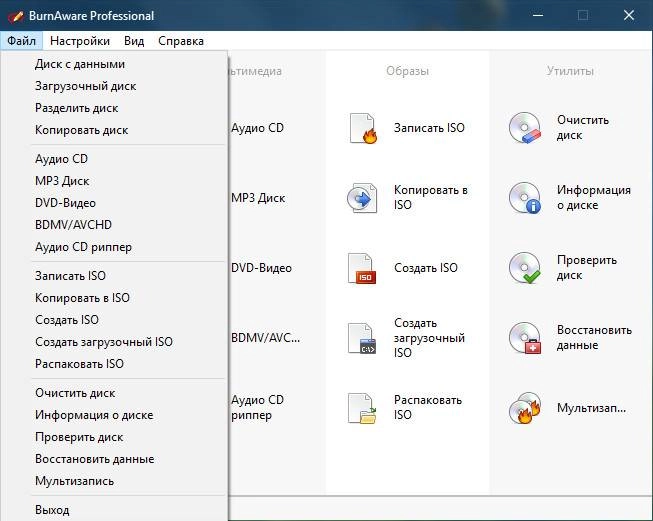This screenshot has width=653, height=521.
Task: Open Создать ISO label in Образы column
Action: pos(426,268)
